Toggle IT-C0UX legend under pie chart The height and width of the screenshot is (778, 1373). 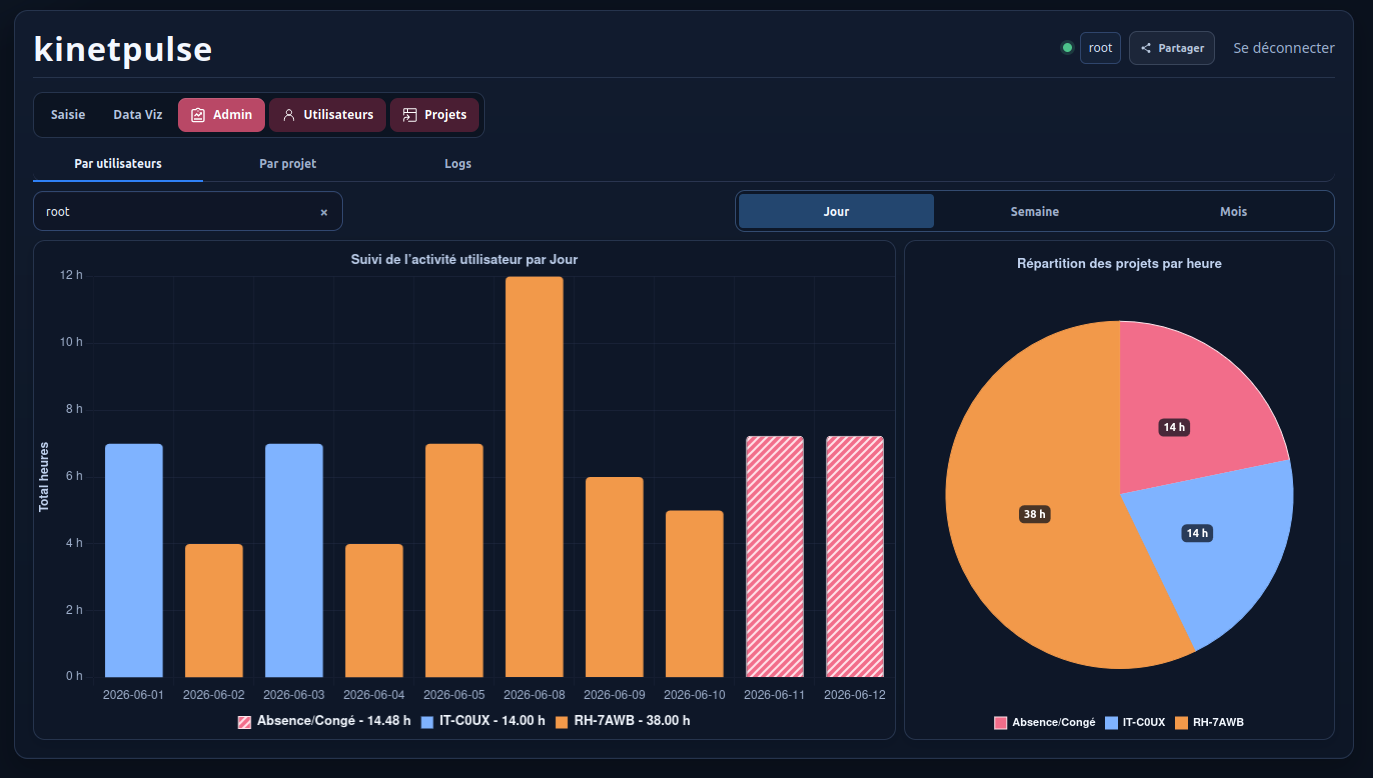1135,722
